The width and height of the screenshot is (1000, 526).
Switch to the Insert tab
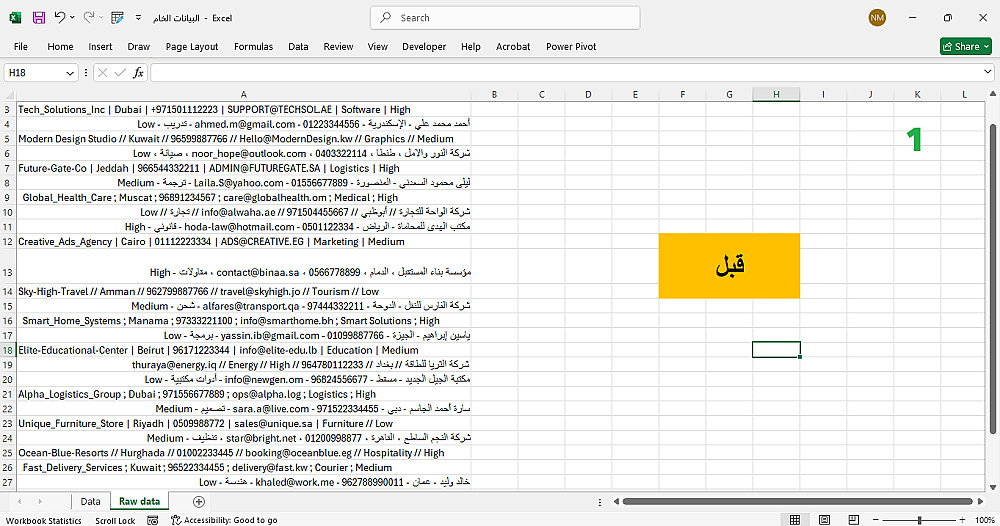tap(100, 47)
